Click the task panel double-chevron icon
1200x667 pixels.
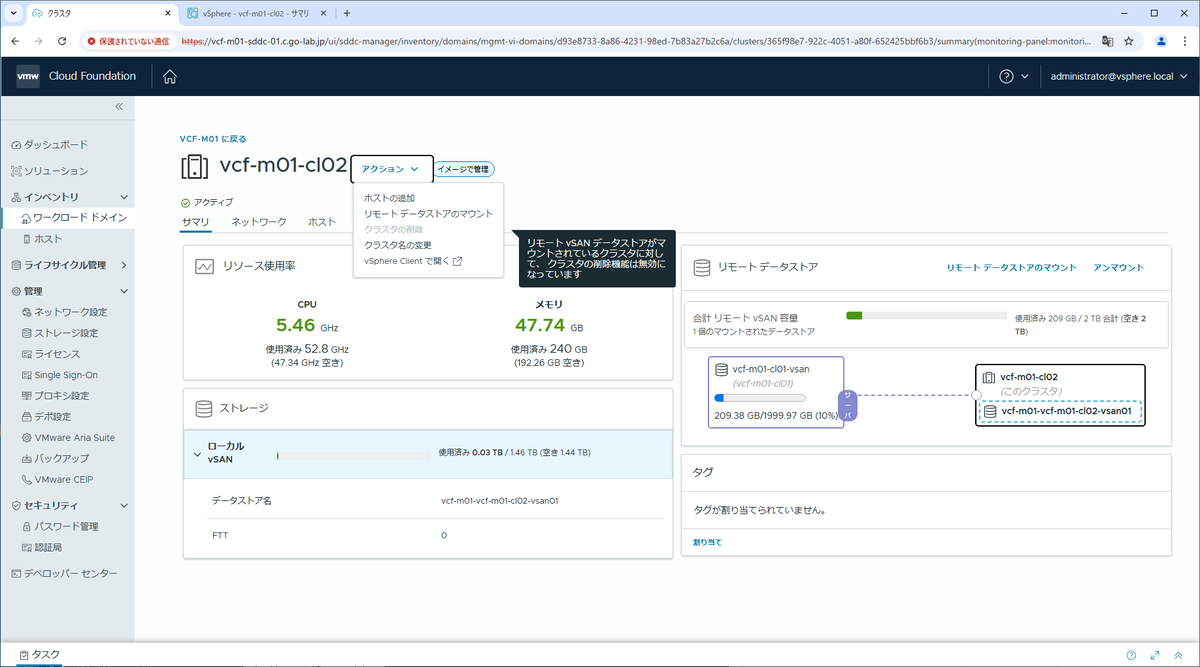pyautogui.click(x=1178, y=655)
